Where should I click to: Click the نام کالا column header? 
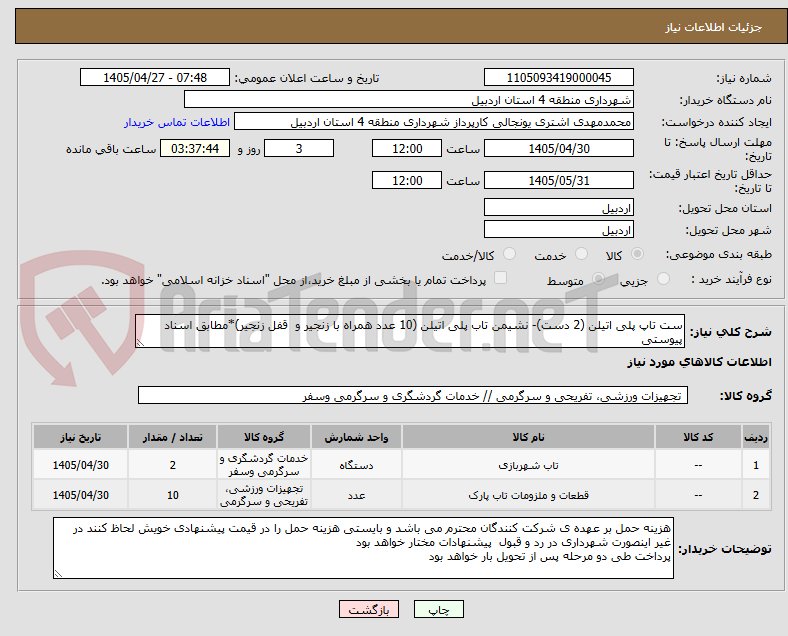528,437
